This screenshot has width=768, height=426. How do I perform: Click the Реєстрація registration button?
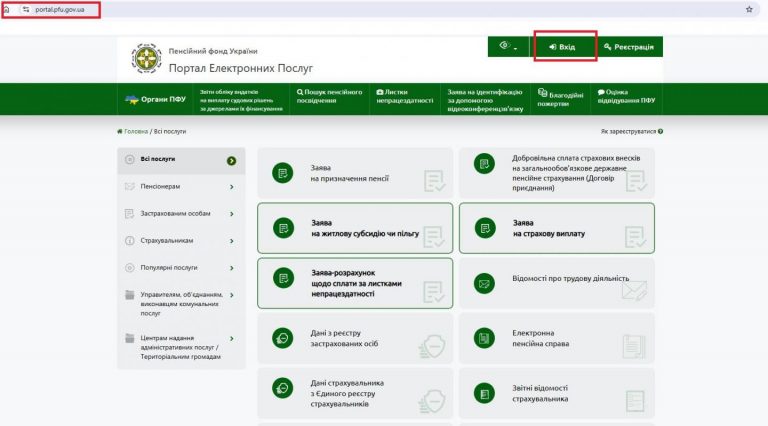coord(629,47)
